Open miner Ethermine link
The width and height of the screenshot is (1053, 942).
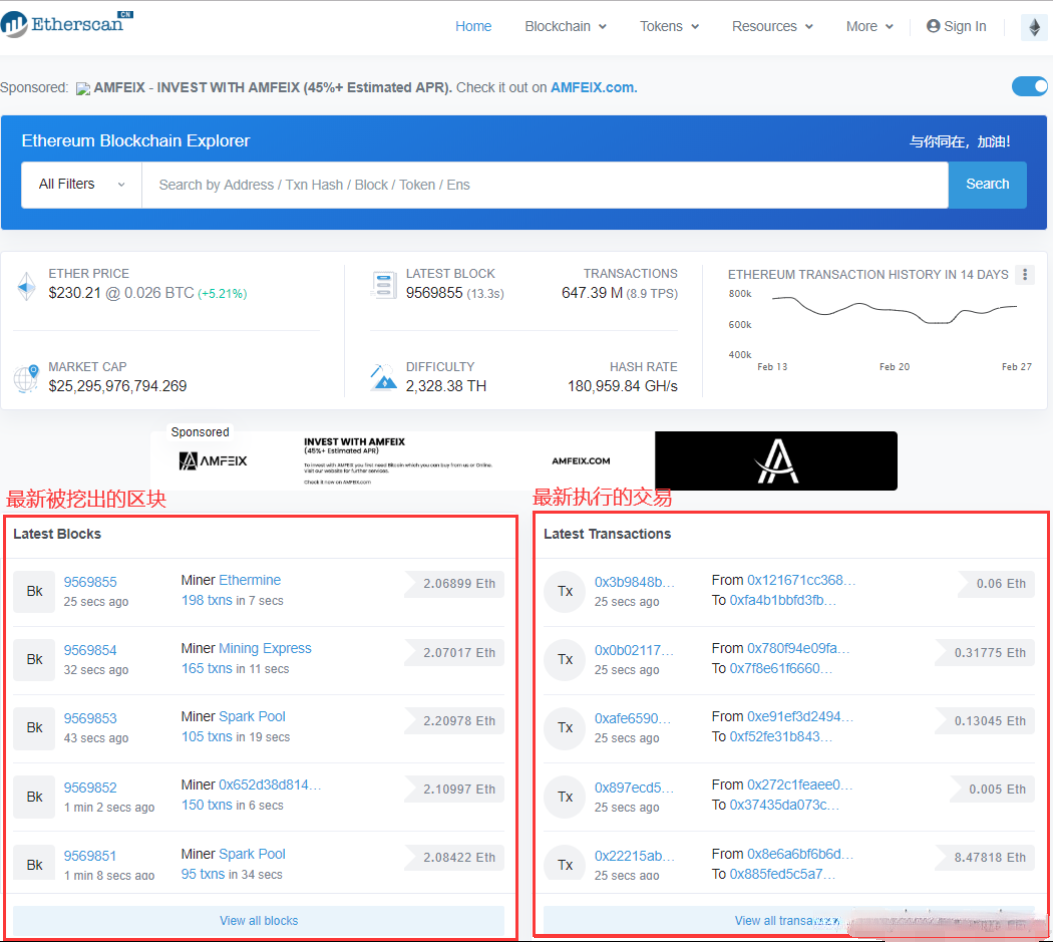tap(250, 580)
